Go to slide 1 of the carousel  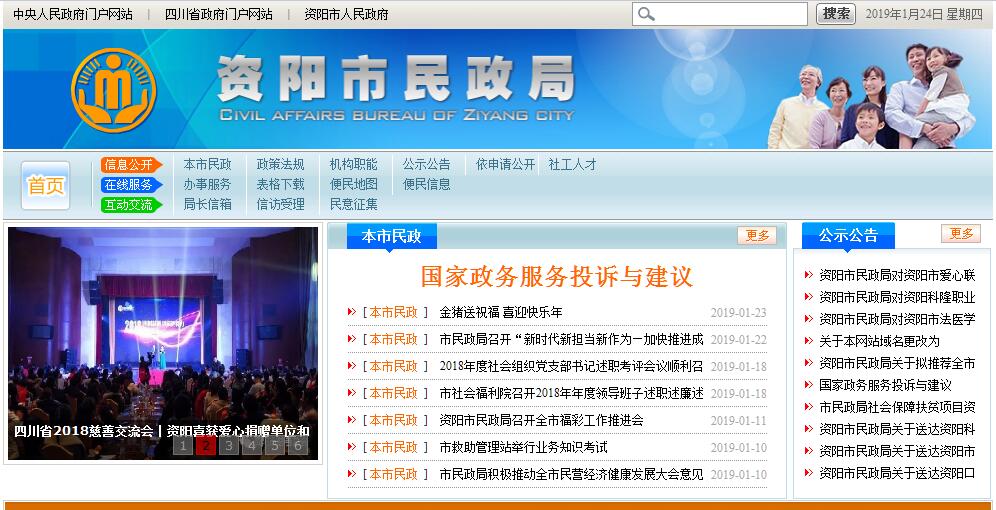(x=182, y=446)
